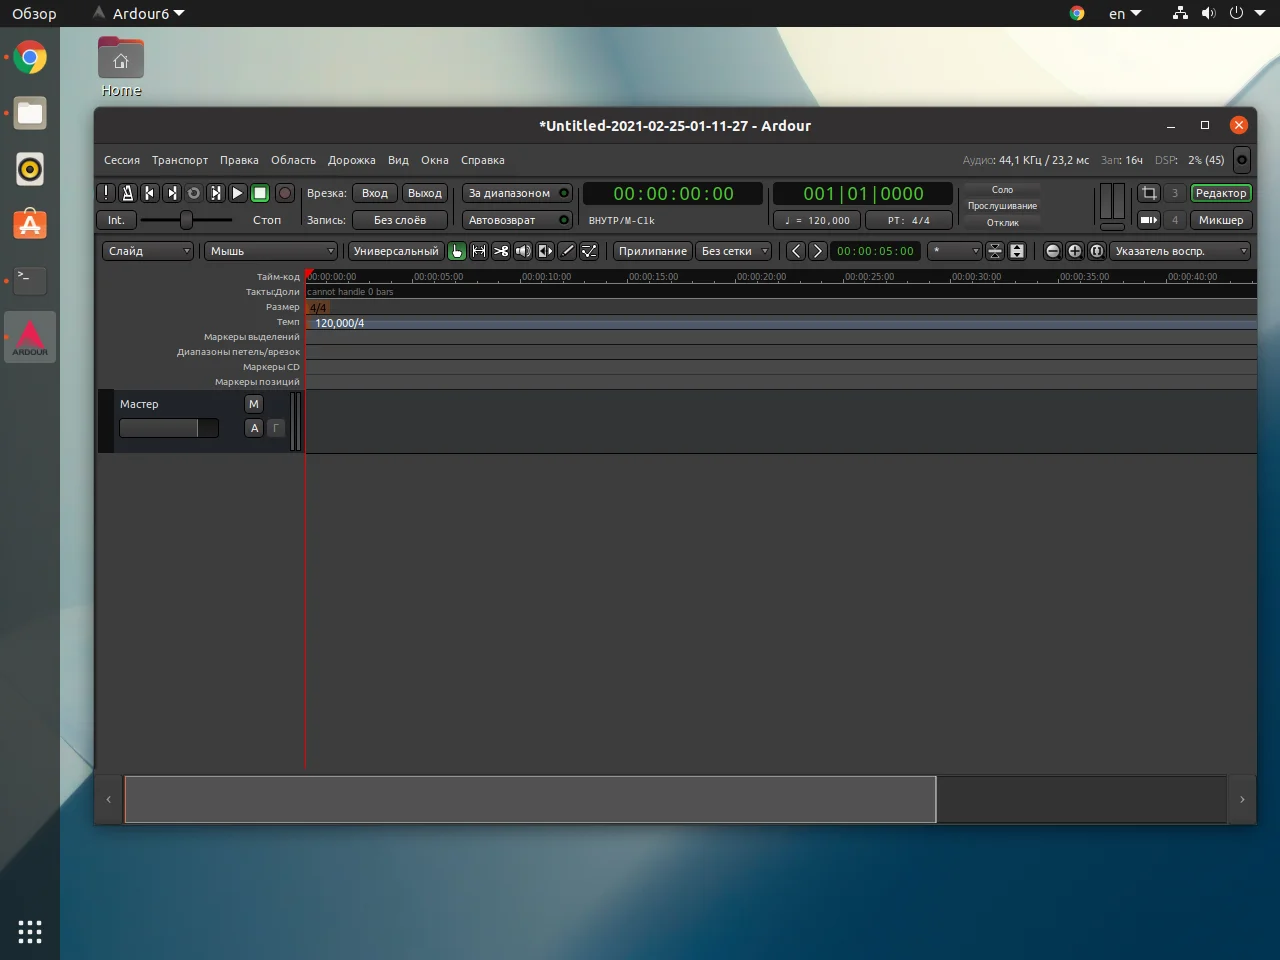The image size is (1280, 960).
Task: Click the zoom out minus icon
Action: pos(1053,251)
